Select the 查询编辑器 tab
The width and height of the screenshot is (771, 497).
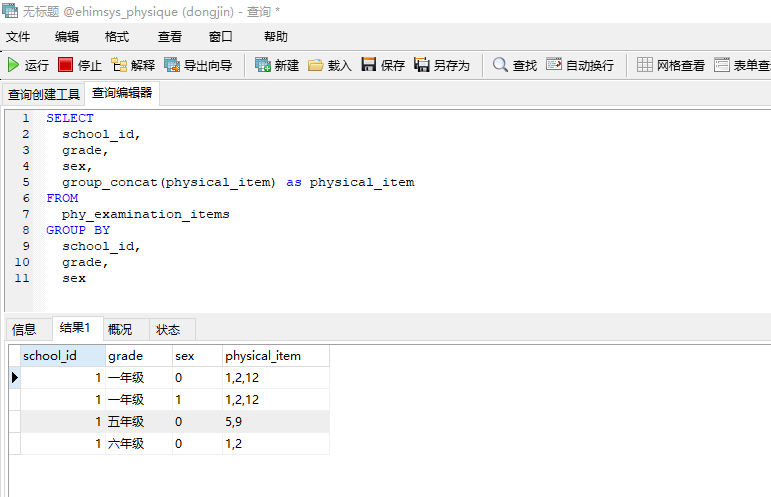point(122,93)
